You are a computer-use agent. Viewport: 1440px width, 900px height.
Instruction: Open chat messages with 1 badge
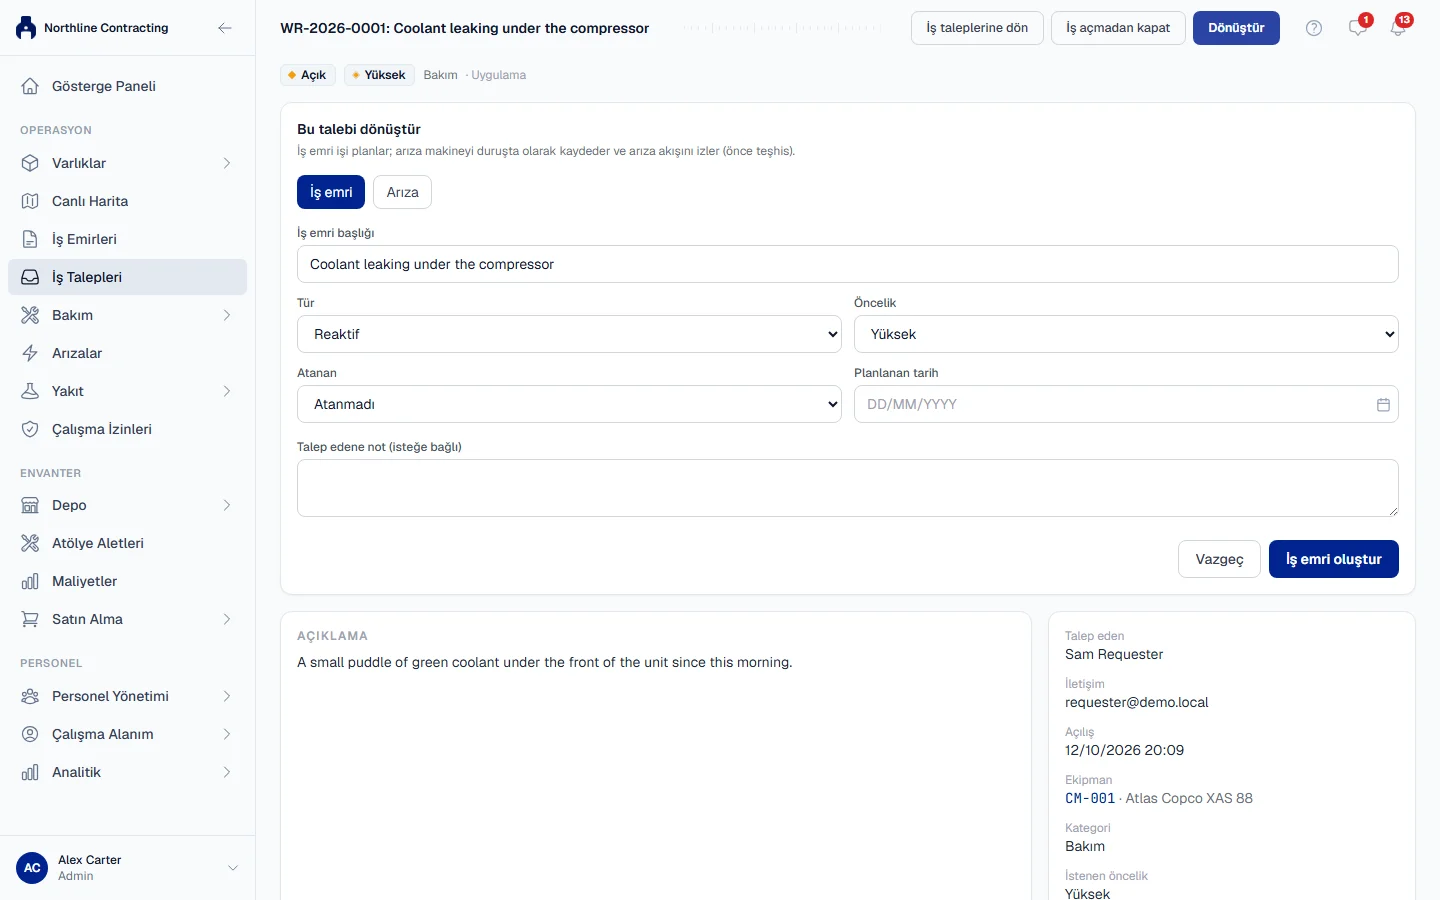(x=1358, y=28)
